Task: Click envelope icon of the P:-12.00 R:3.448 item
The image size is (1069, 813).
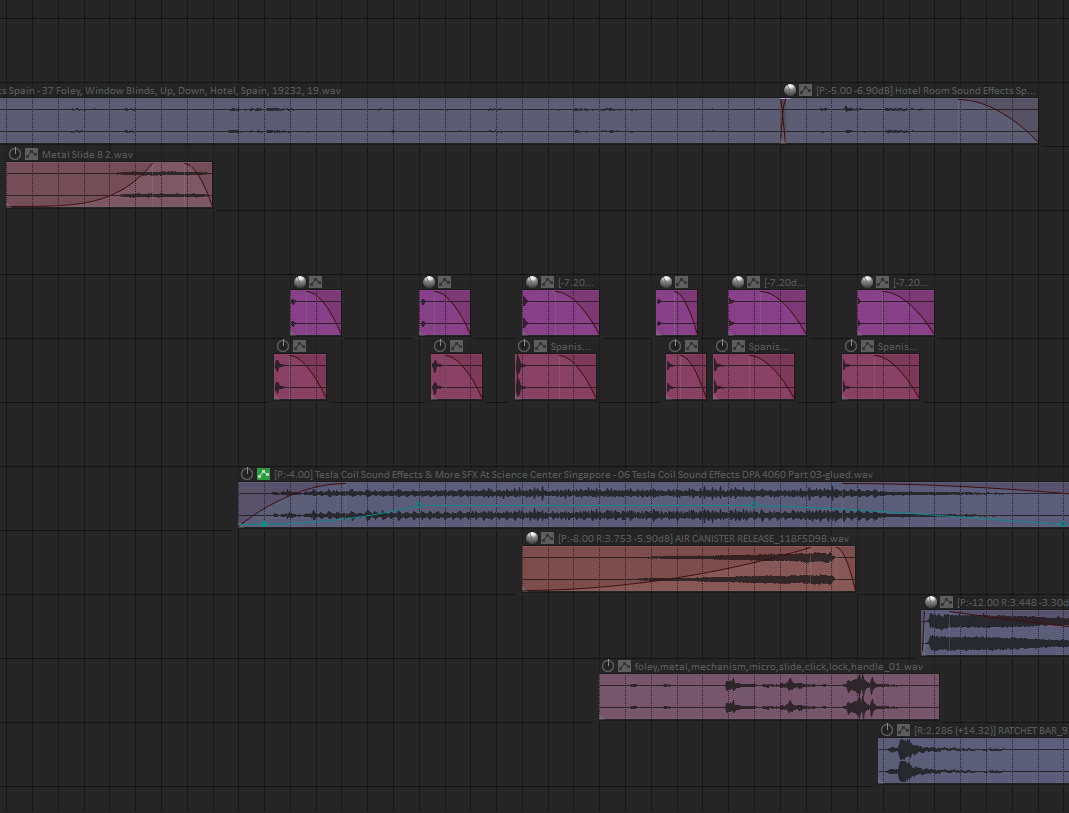Action: (946, 602)
